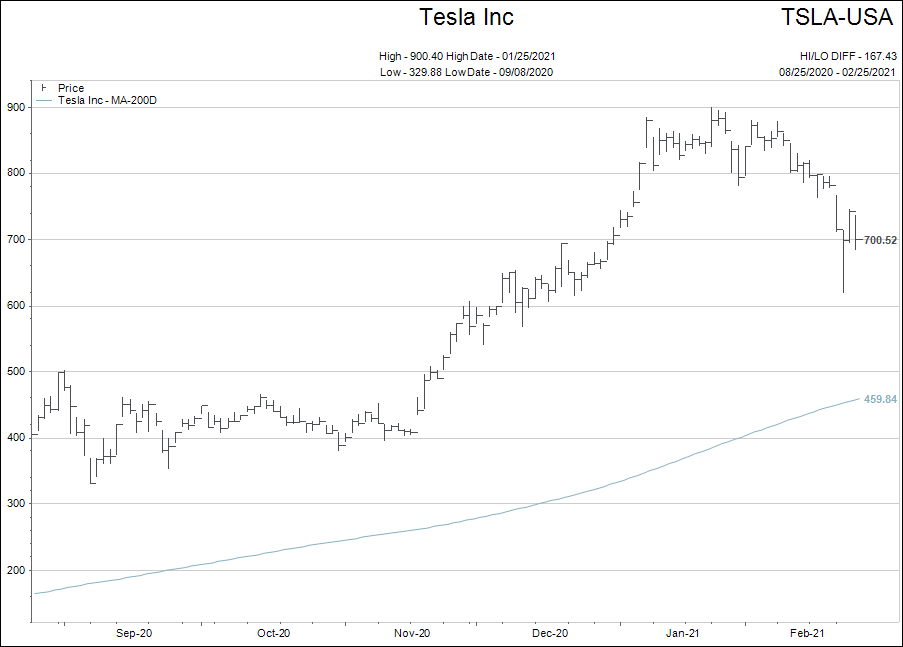Click the Price legend tick marker icon
The width and height of the screenshot is (903, 647).
(x=43, y=89)
